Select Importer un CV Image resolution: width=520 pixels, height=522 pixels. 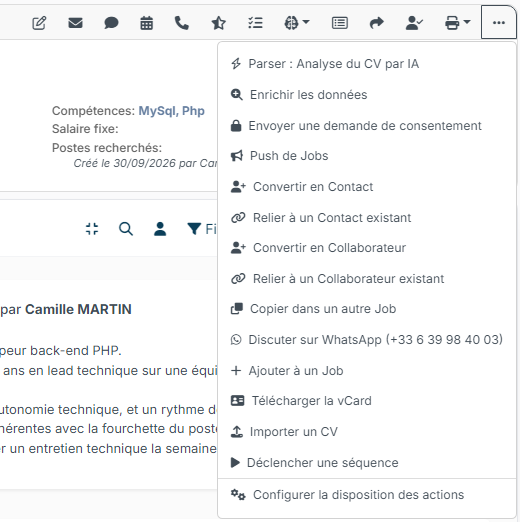(x=367, y=432)
